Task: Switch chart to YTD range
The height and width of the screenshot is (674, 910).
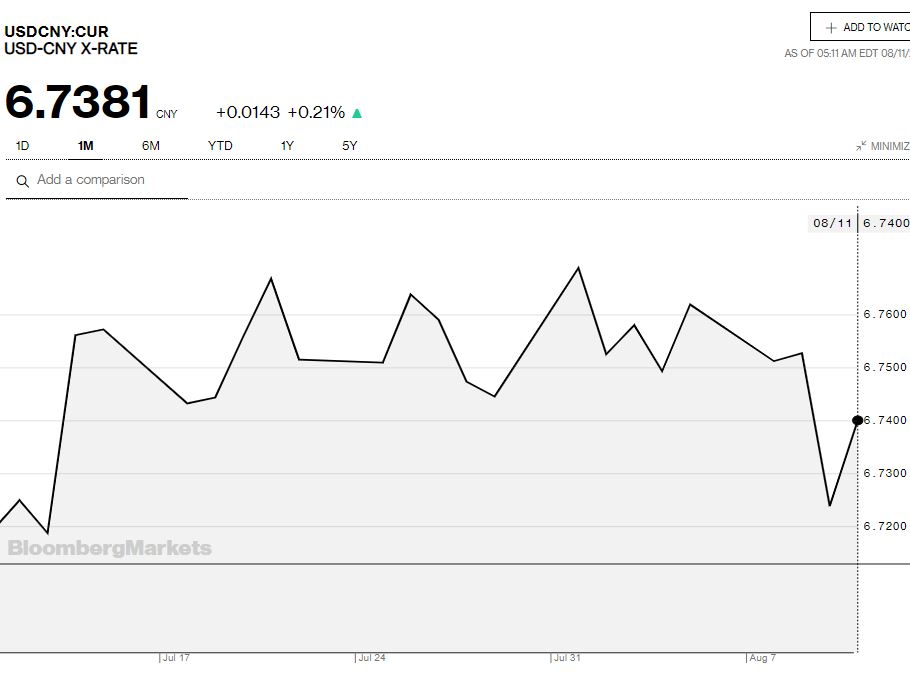Action: (x=220, y=146)
